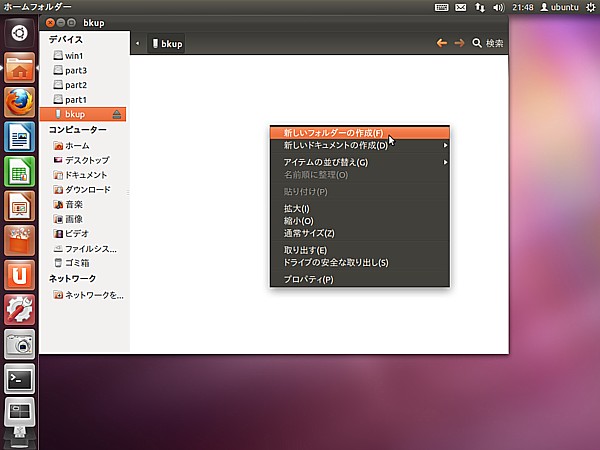Open Ubuntu Software Center launcher icon
This screenshot has width=600, height=450.
(x=20, y=240)
